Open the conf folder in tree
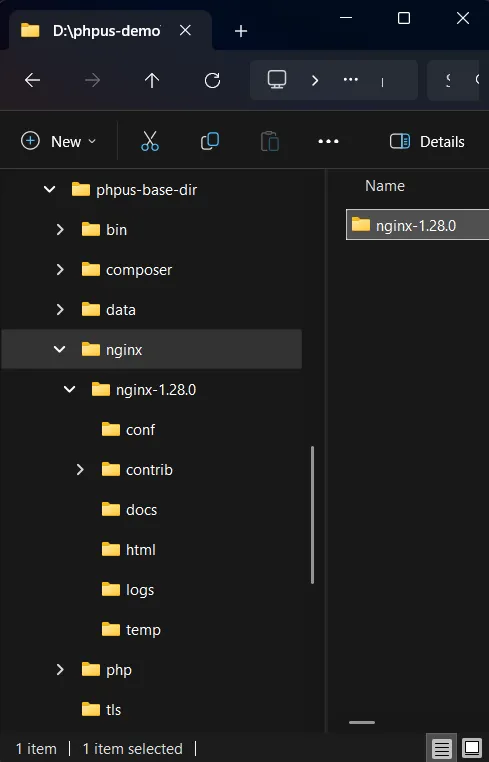 point(140,430)
